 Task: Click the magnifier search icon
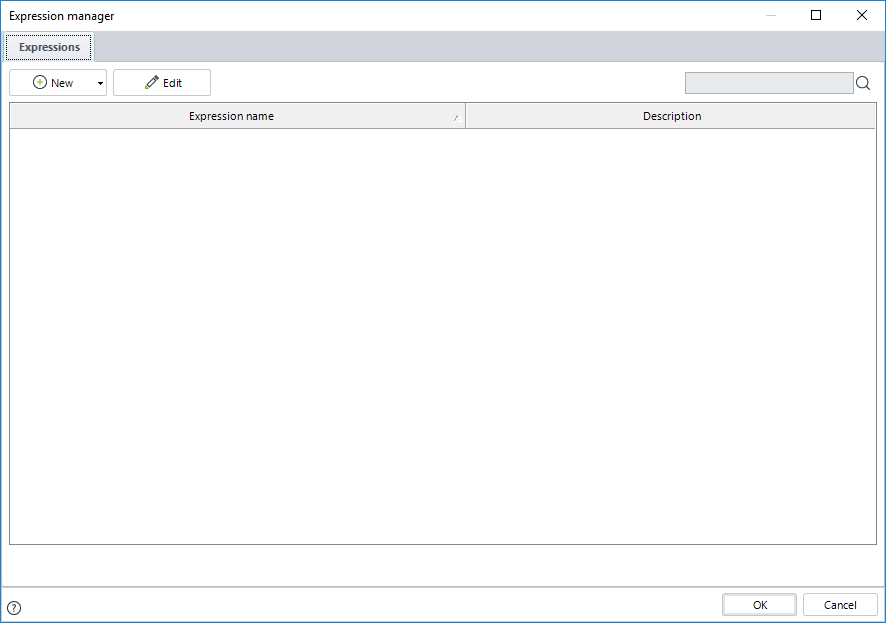(x=863, y=83)
